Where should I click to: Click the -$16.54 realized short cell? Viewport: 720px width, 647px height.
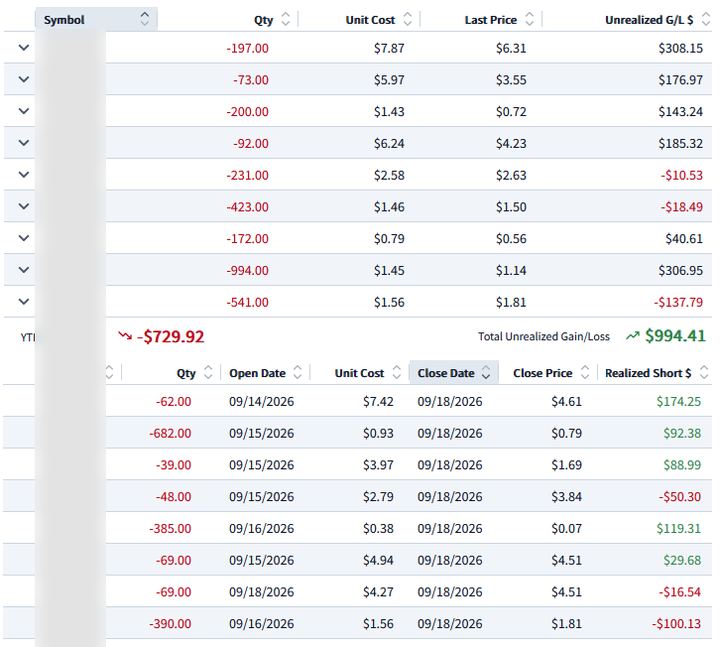(x=680, y=592)
